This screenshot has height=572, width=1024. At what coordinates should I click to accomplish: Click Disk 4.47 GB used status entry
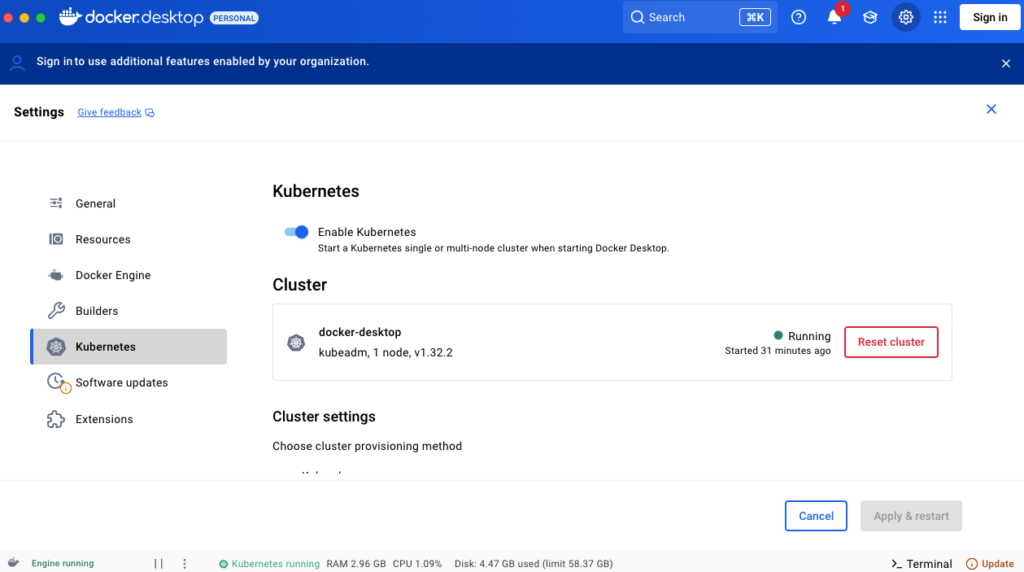pyautogui.click(x=534, y=564)
